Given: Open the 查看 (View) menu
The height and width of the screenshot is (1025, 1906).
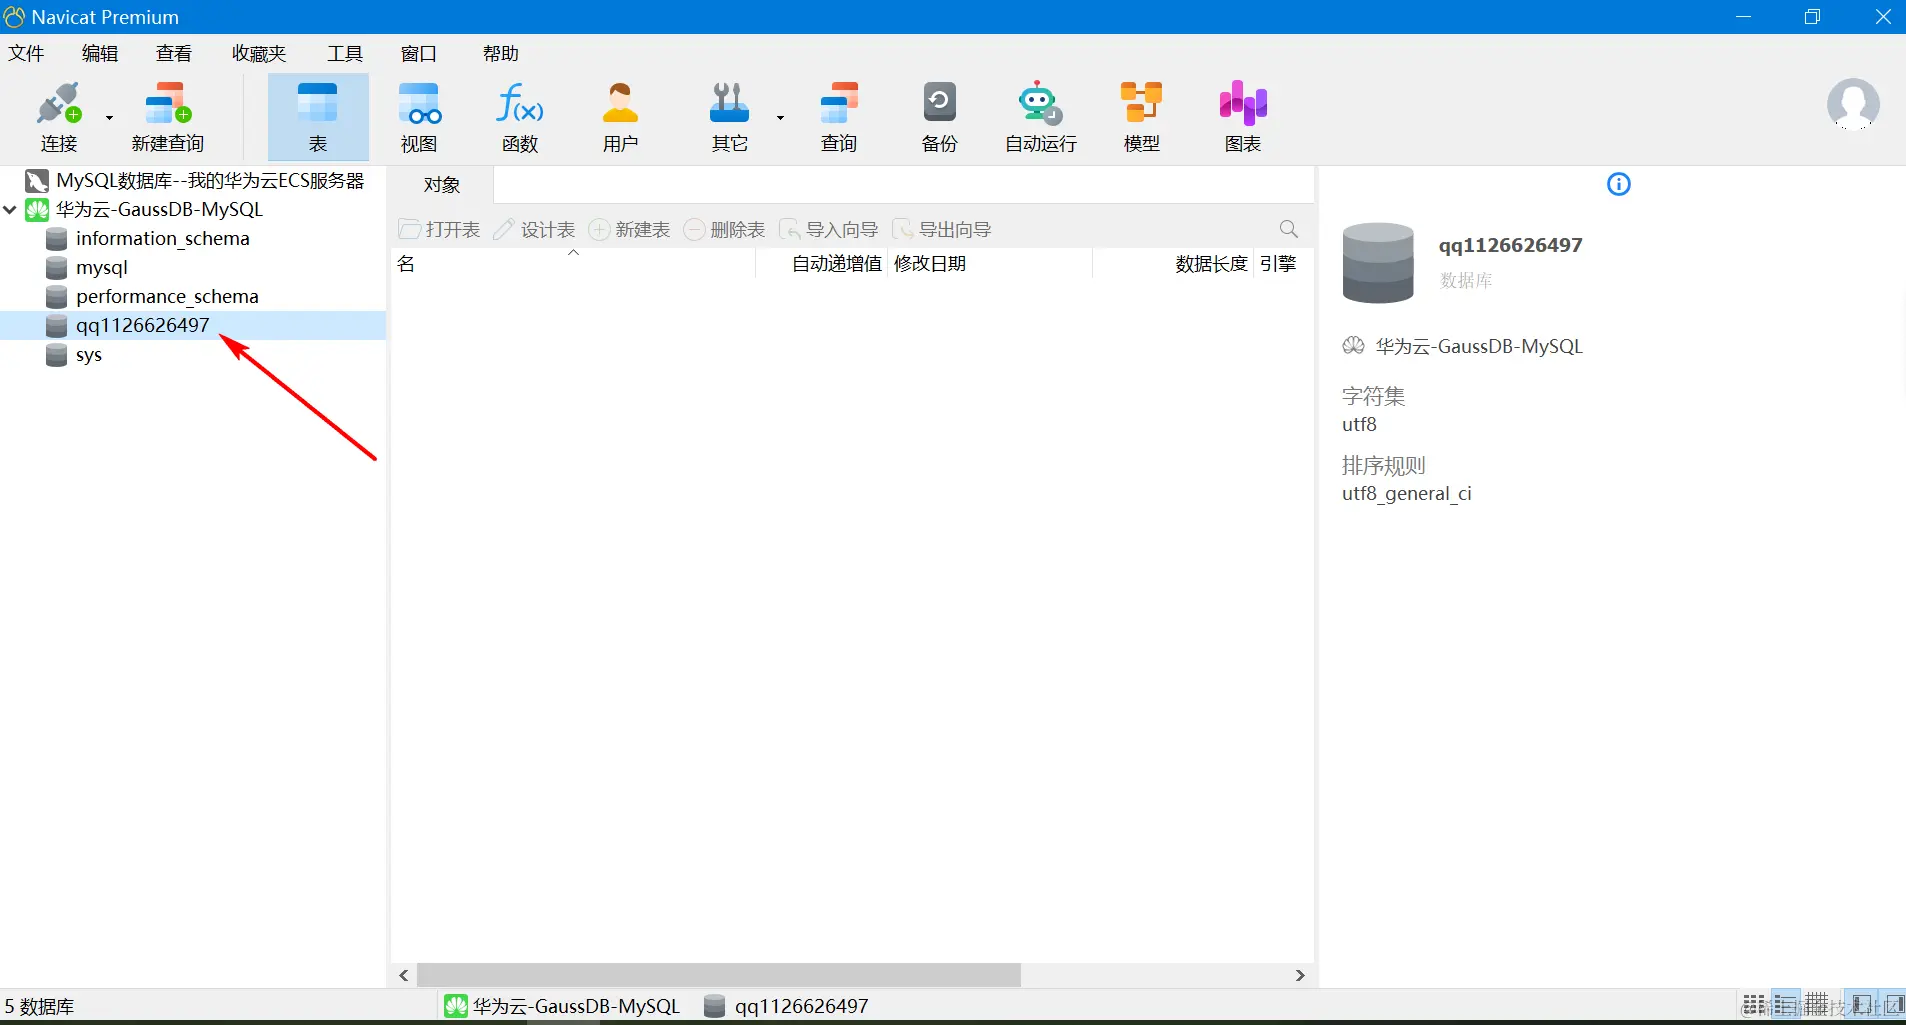Looking at the screenshot, I should (174, 53).
